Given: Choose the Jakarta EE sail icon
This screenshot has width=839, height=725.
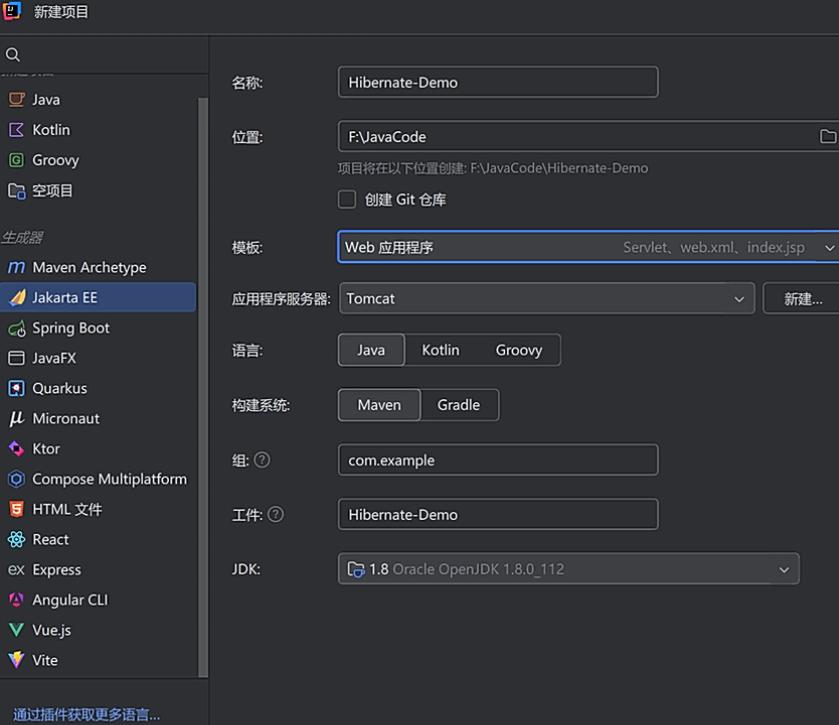Looking at the screenshot, I should click(17, 297).
